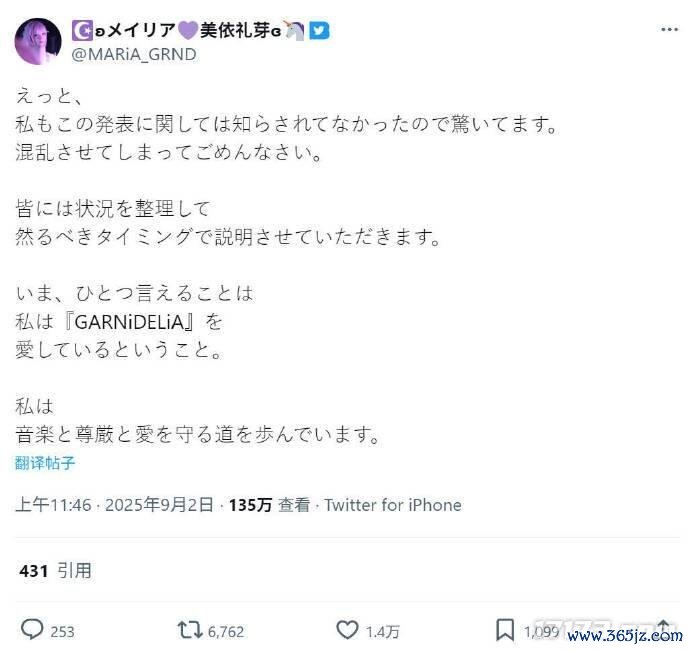The height and width of the screenshot is (651, 690).
Task: Bookmark this tweet using the bookmark icon
Action: pyautogui.click(x=506, y=630)
